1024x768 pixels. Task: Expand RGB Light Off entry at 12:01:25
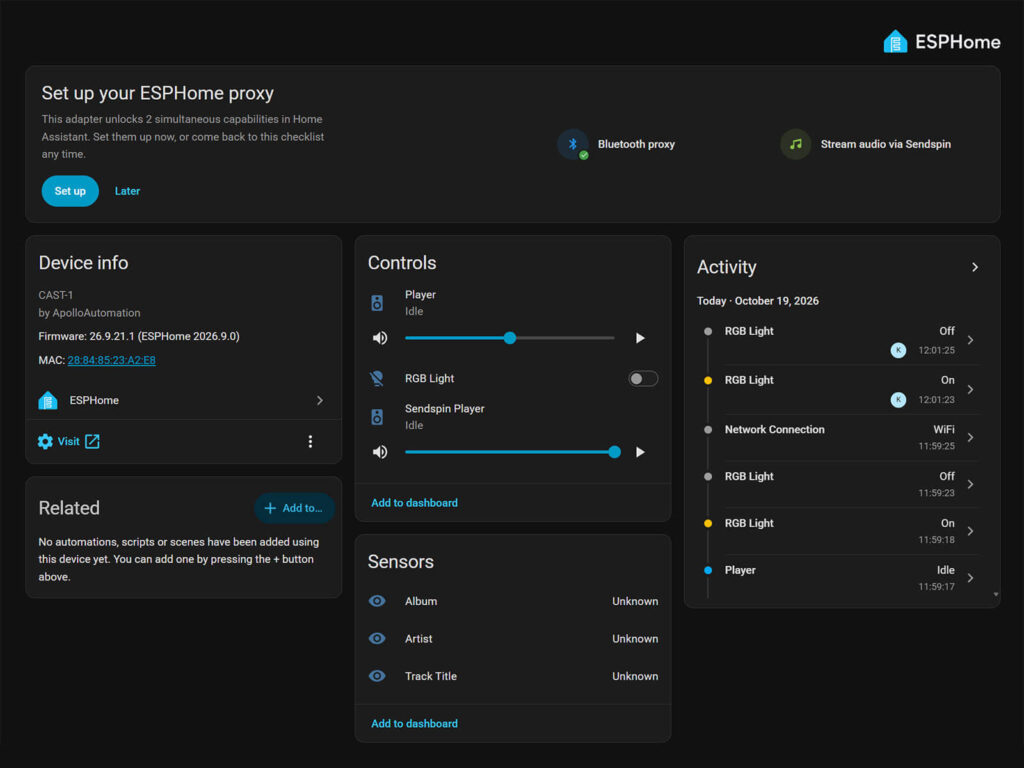coord(970,340)
